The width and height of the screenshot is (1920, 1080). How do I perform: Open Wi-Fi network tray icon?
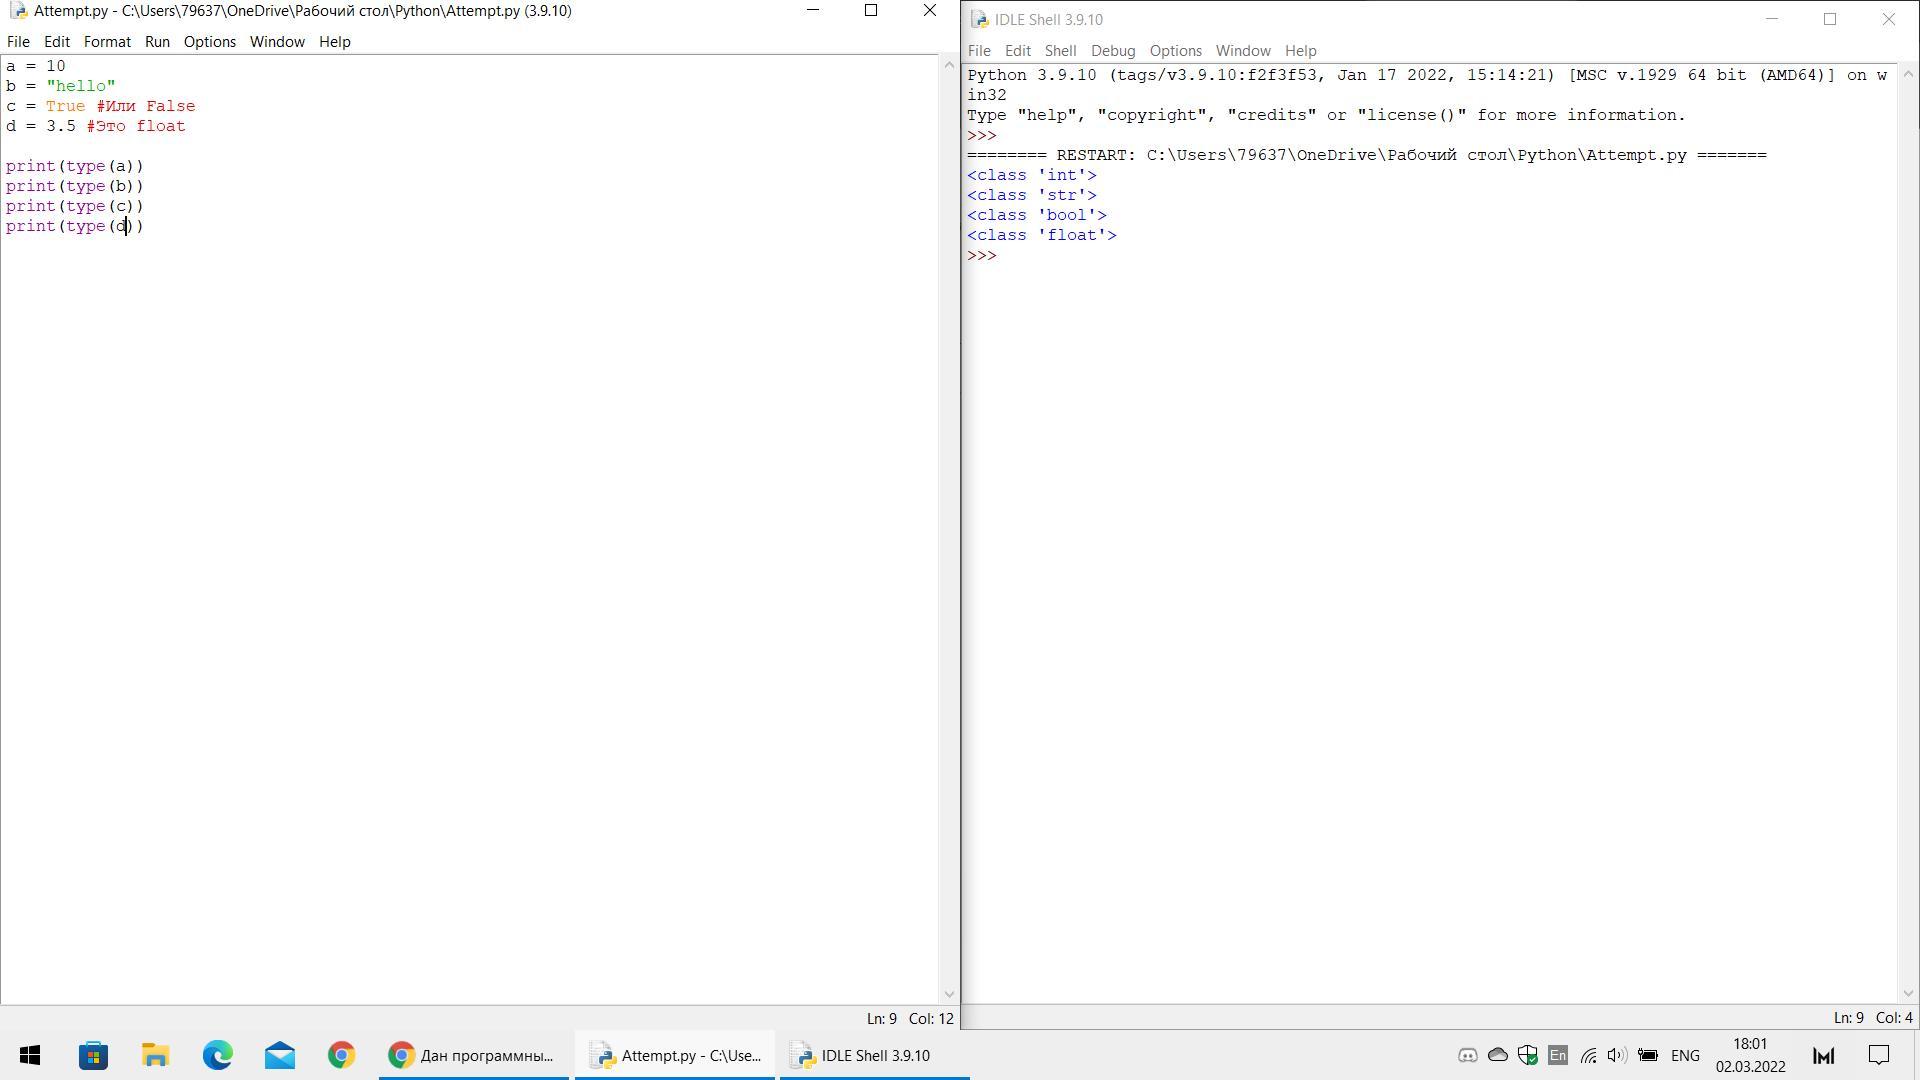tap(1588, 1055)
